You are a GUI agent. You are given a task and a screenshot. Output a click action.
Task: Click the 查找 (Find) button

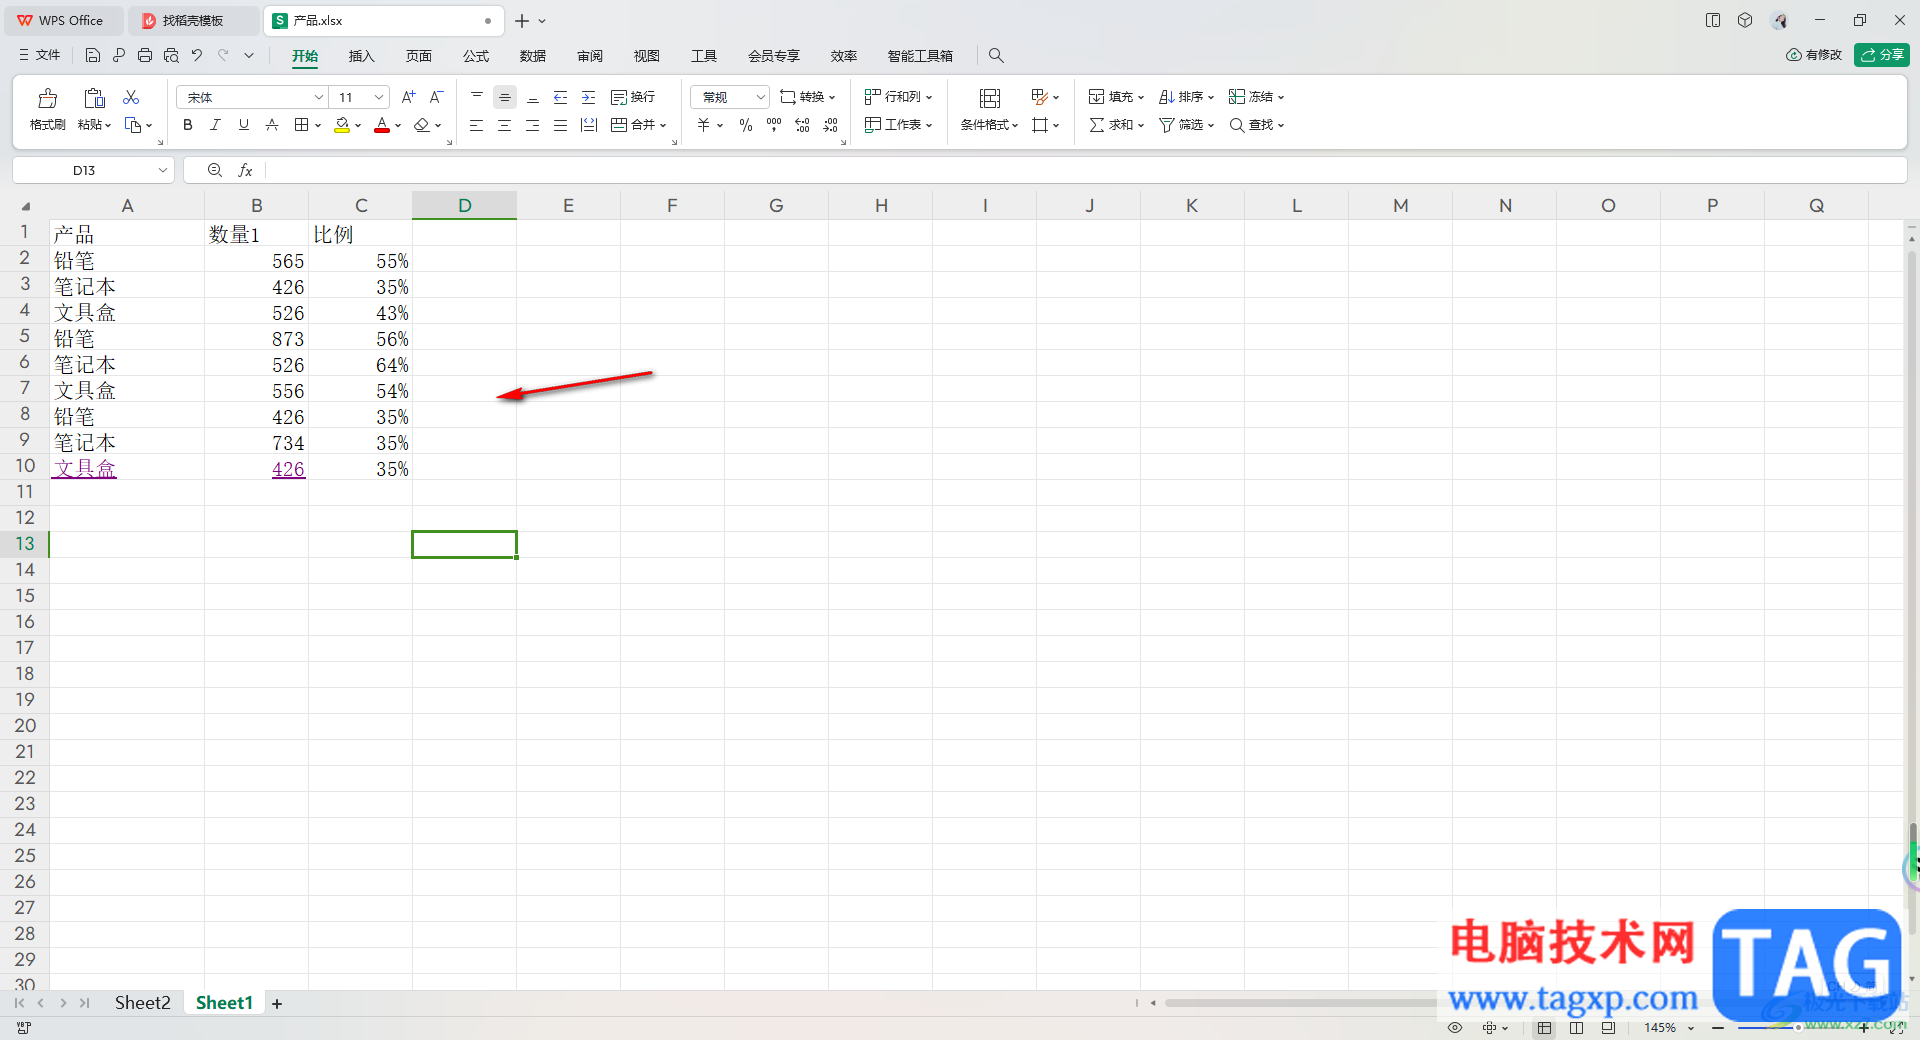(1256, 125)
